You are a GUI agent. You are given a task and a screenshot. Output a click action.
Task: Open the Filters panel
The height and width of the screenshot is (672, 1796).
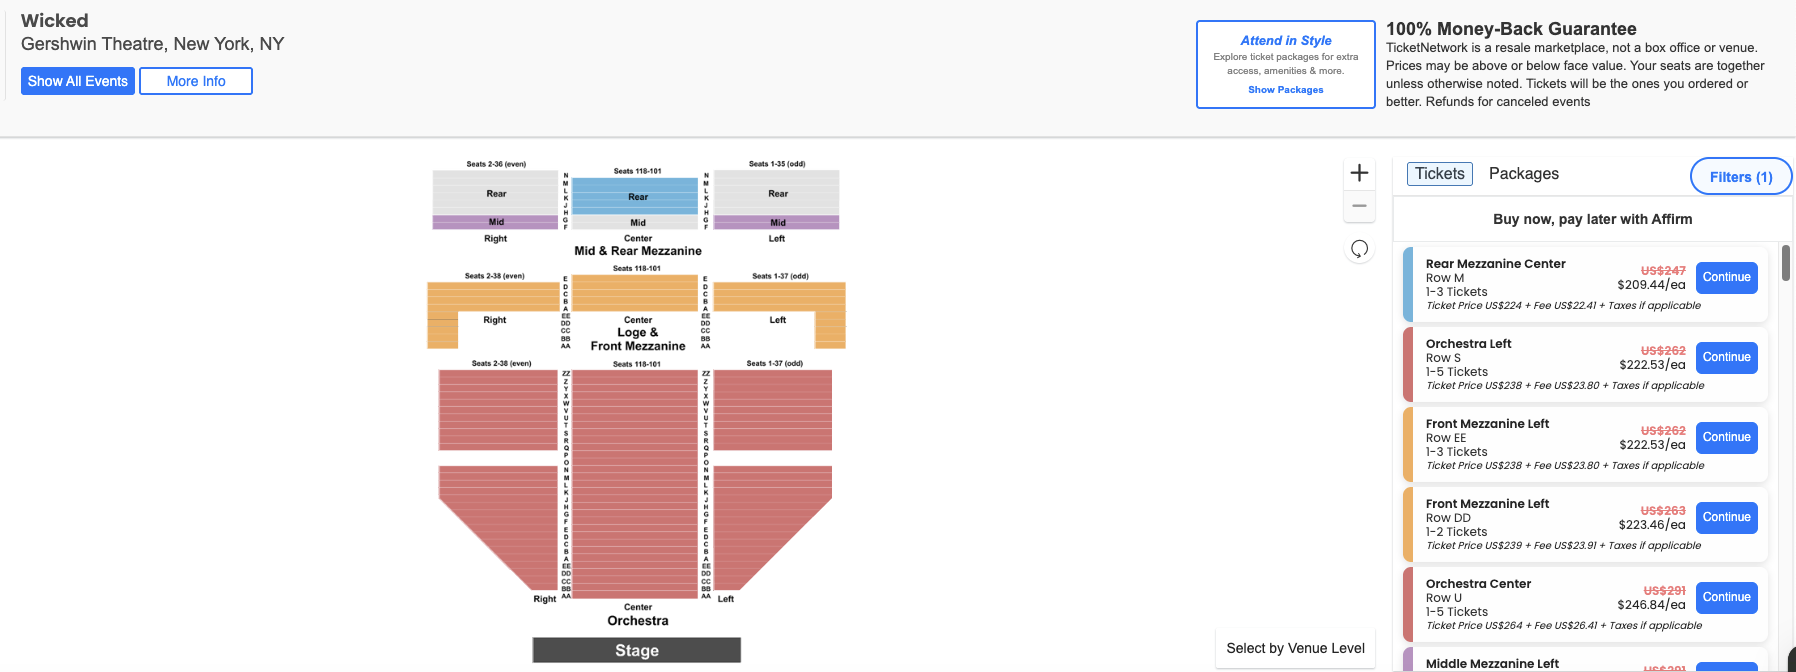[1740, 176]
